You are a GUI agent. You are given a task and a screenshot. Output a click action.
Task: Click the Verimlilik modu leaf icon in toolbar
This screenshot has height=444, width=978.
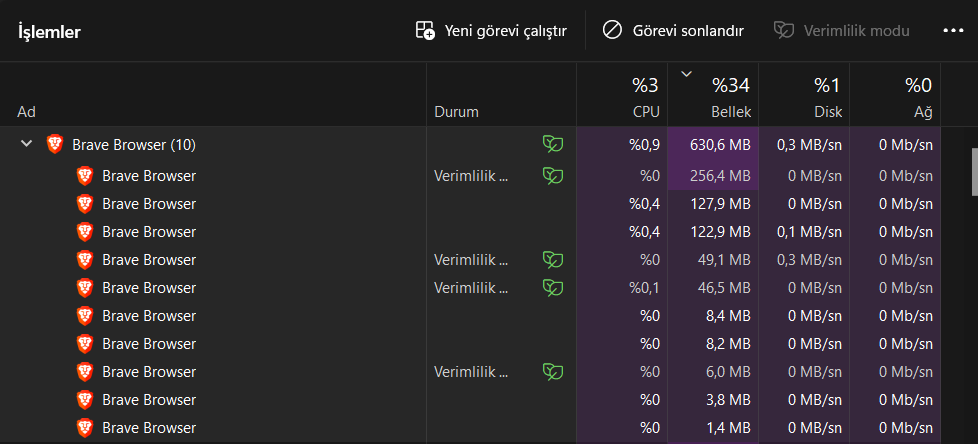784,31
